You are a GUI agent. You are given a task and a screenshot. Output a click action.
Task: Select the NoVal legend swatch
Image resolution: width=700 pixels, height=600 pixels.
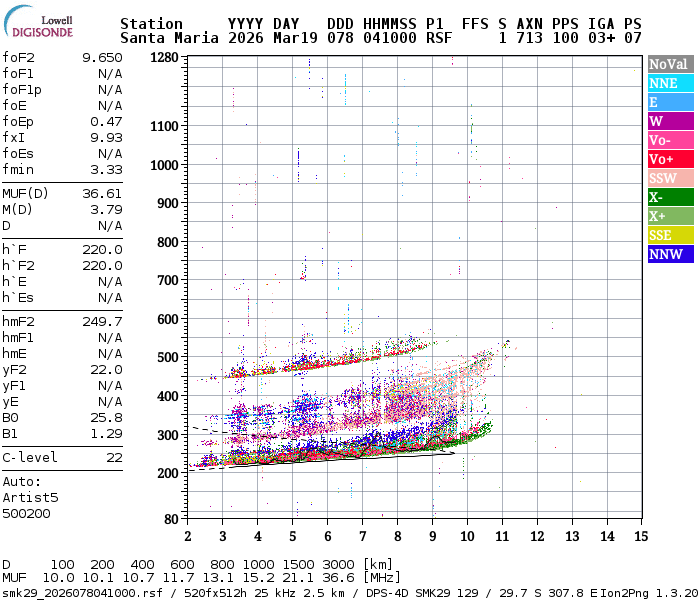(671, 64)
